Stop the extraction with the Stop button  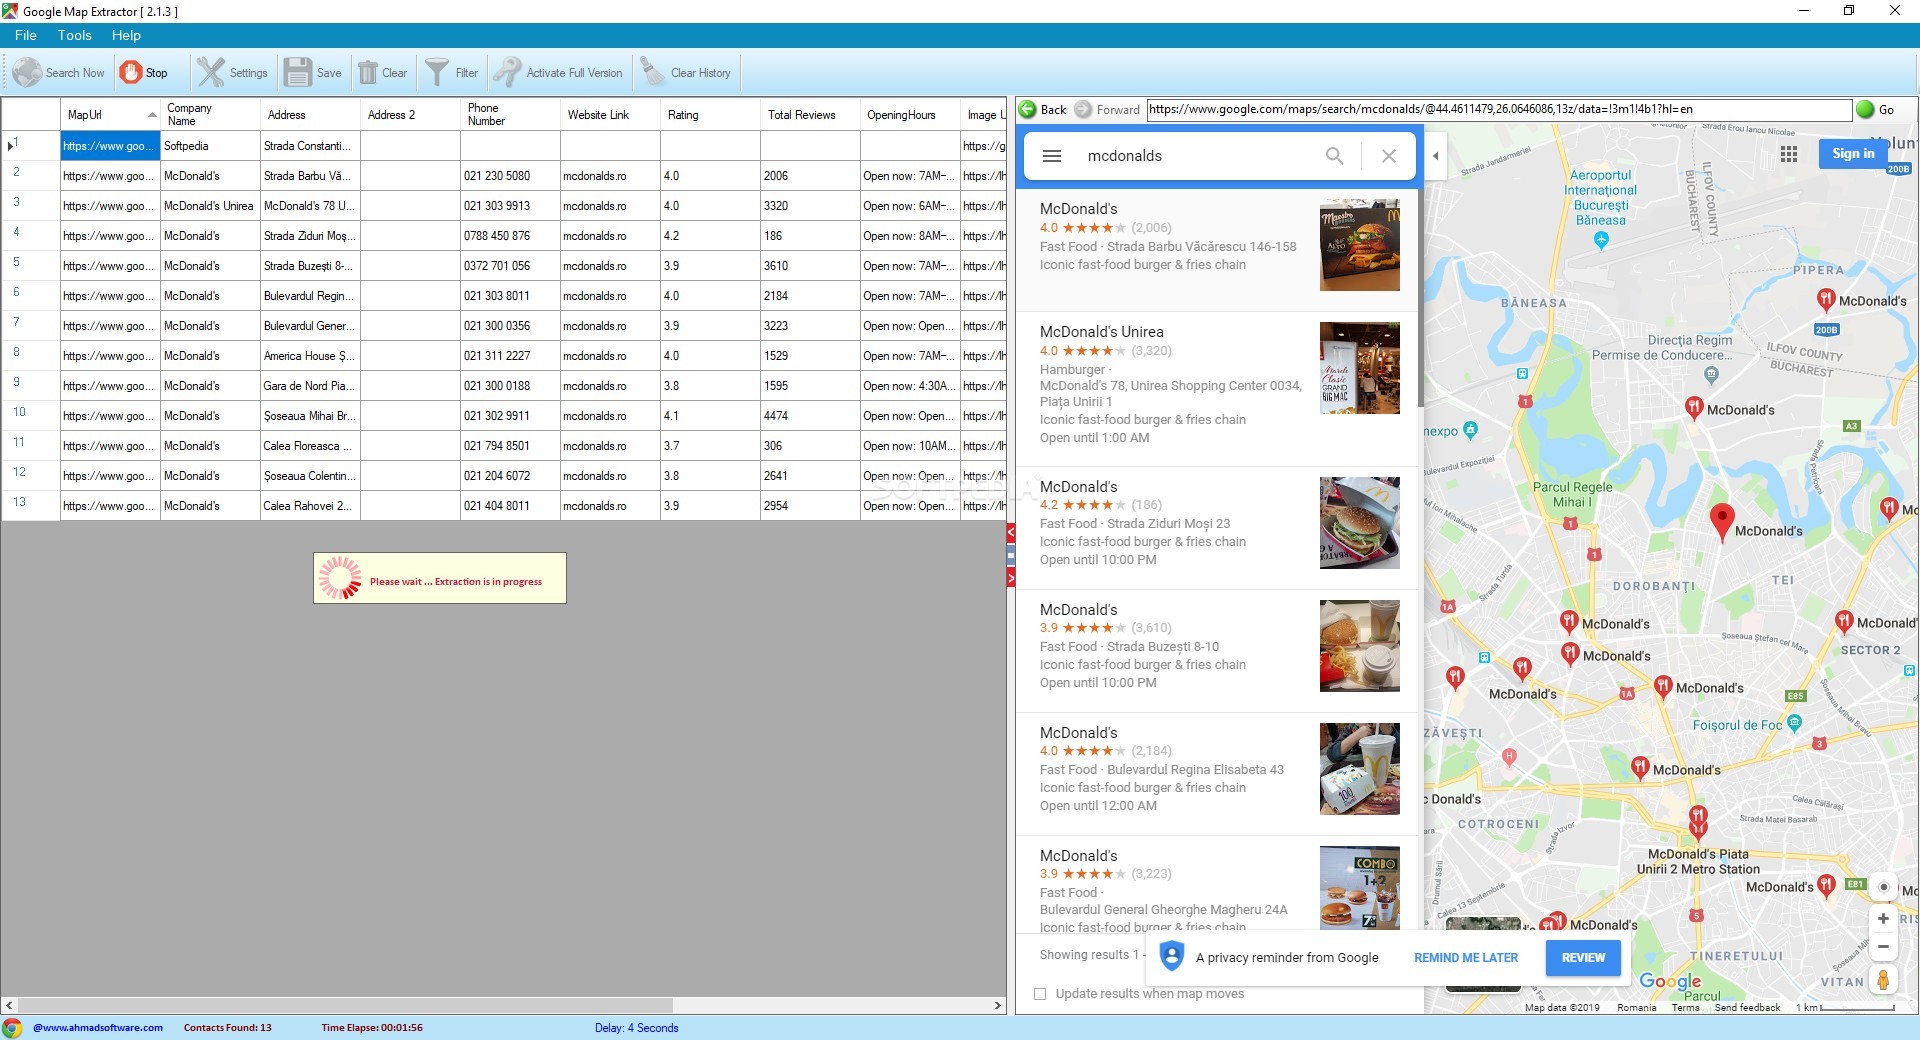[x=143, y=73]
